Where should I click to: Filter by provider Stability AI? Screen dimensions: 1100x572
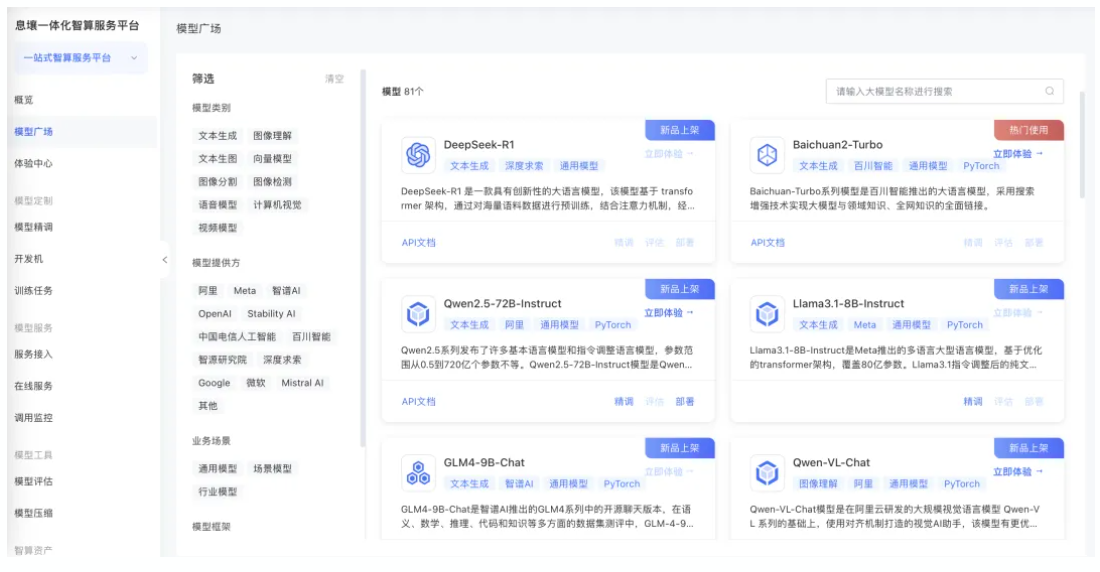[271, 314]
